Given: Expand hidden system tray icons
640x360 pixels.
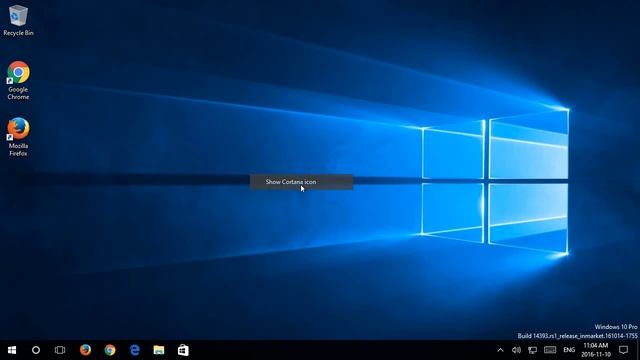Looking at the screenshot, I should 500,350.
